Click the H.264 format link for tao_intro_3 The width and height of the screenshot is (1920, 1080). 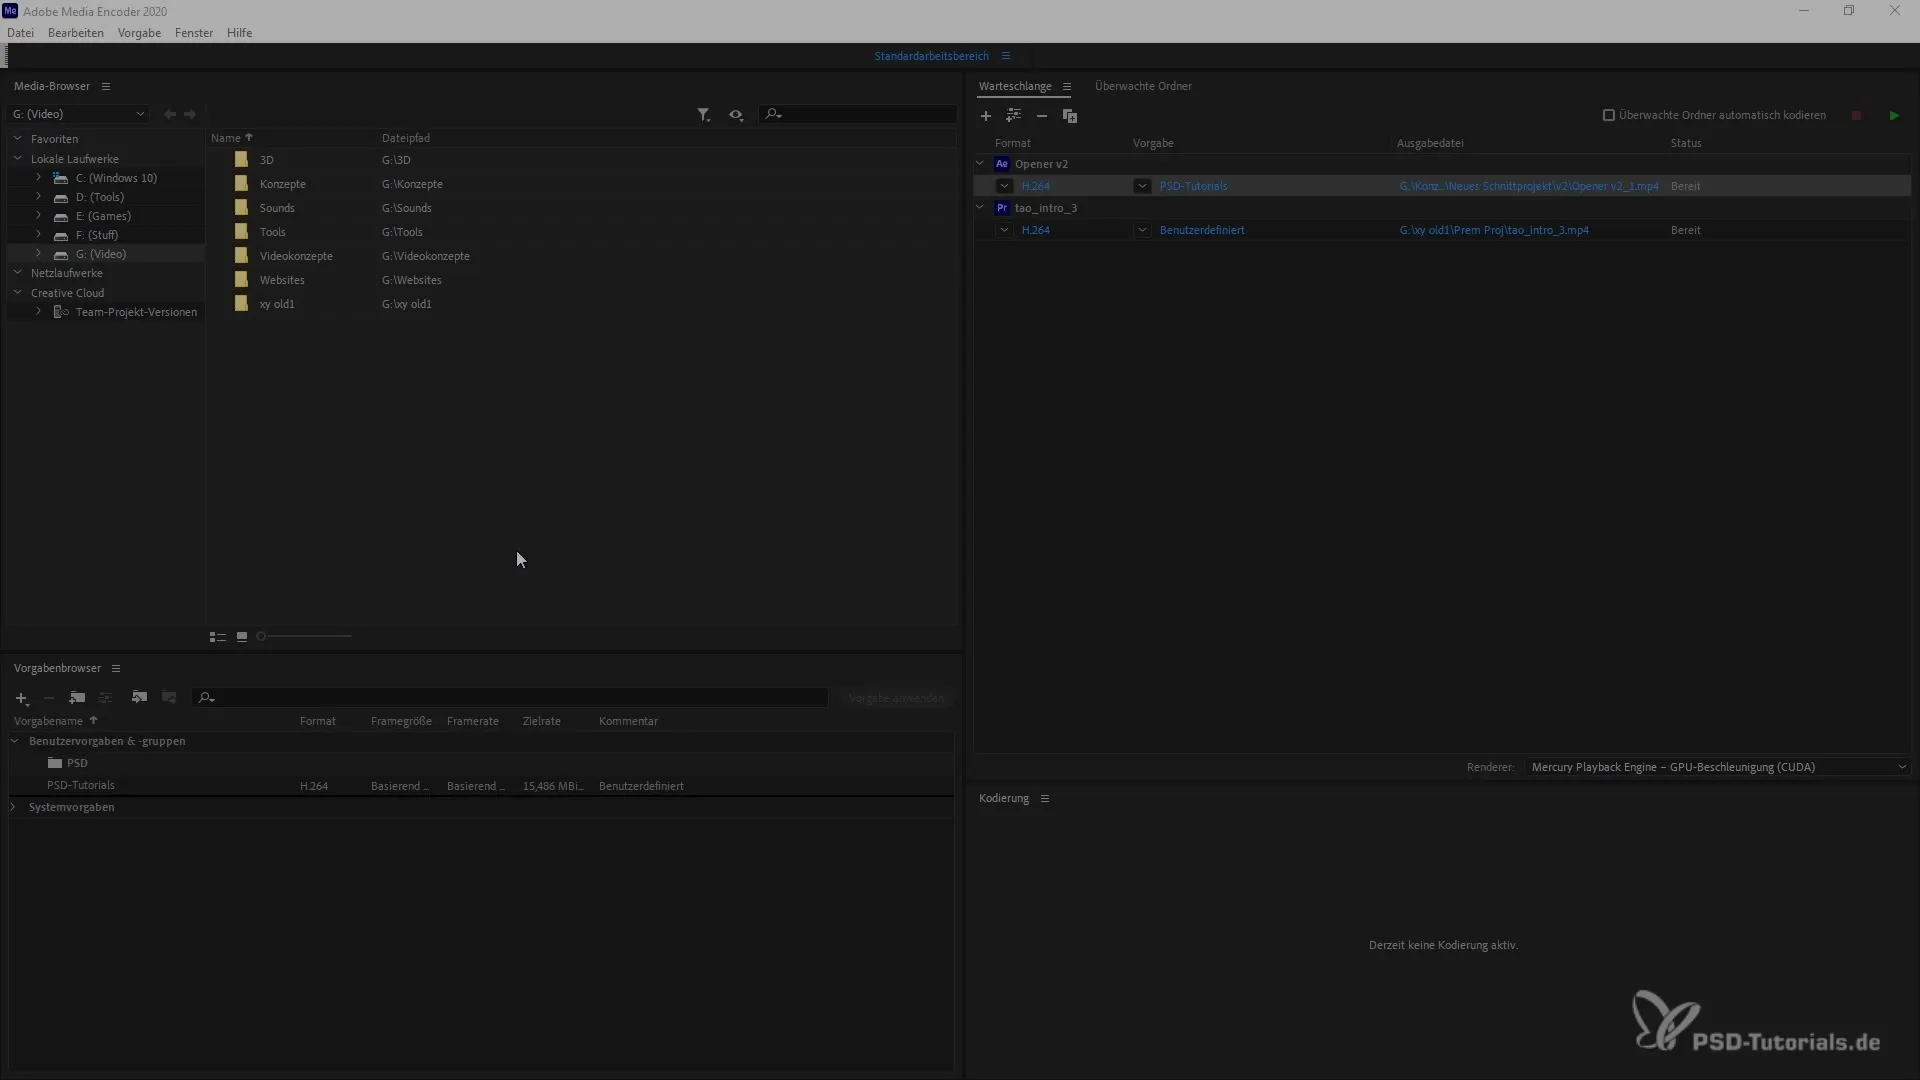coord(1036,230)
